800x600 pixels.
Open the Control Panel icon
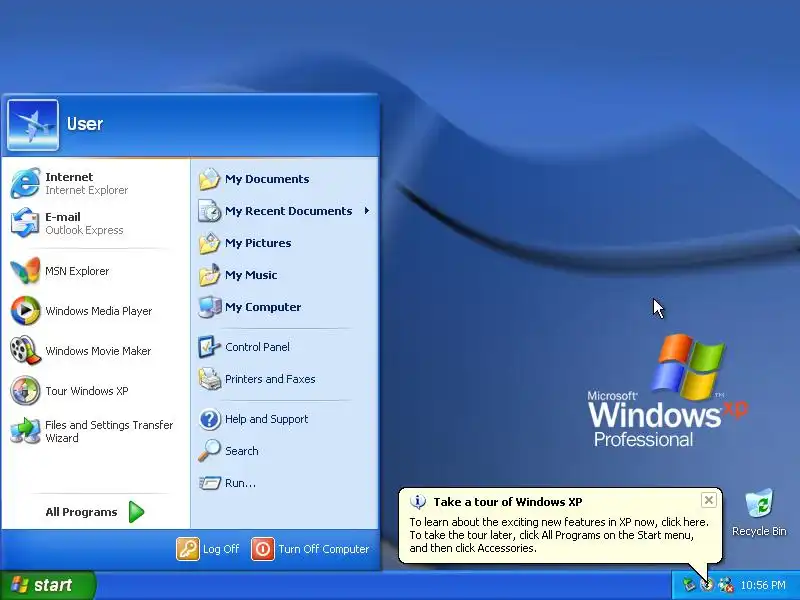pos(209,347)
